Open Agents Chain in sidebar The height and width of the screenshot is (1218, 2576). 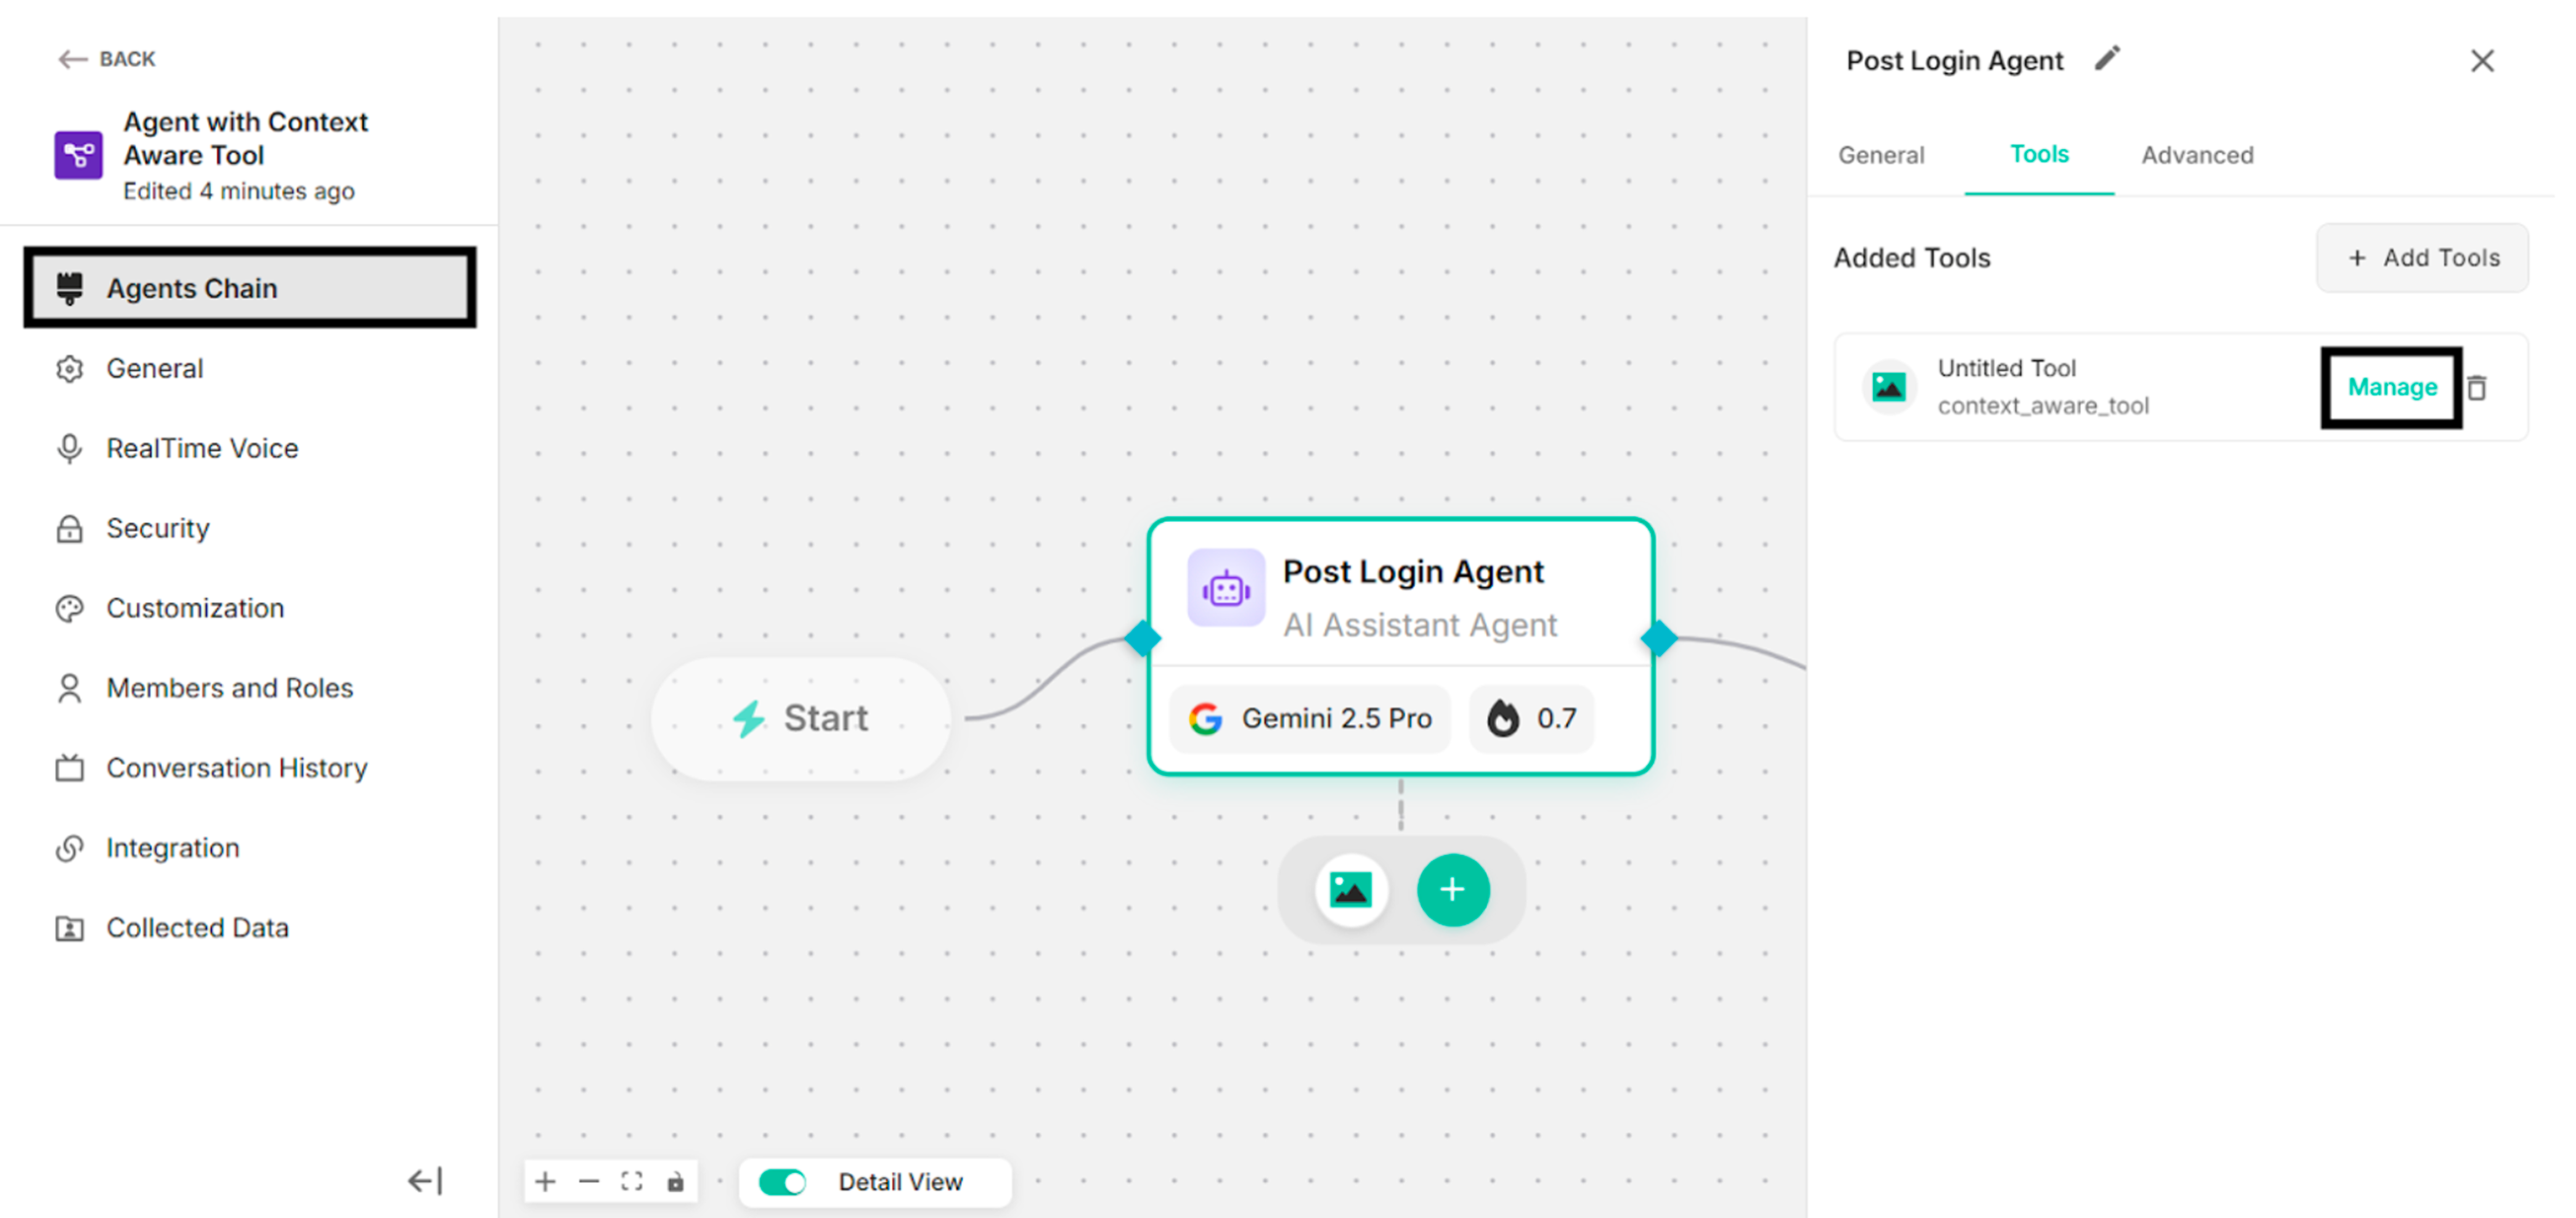(250, 288)
